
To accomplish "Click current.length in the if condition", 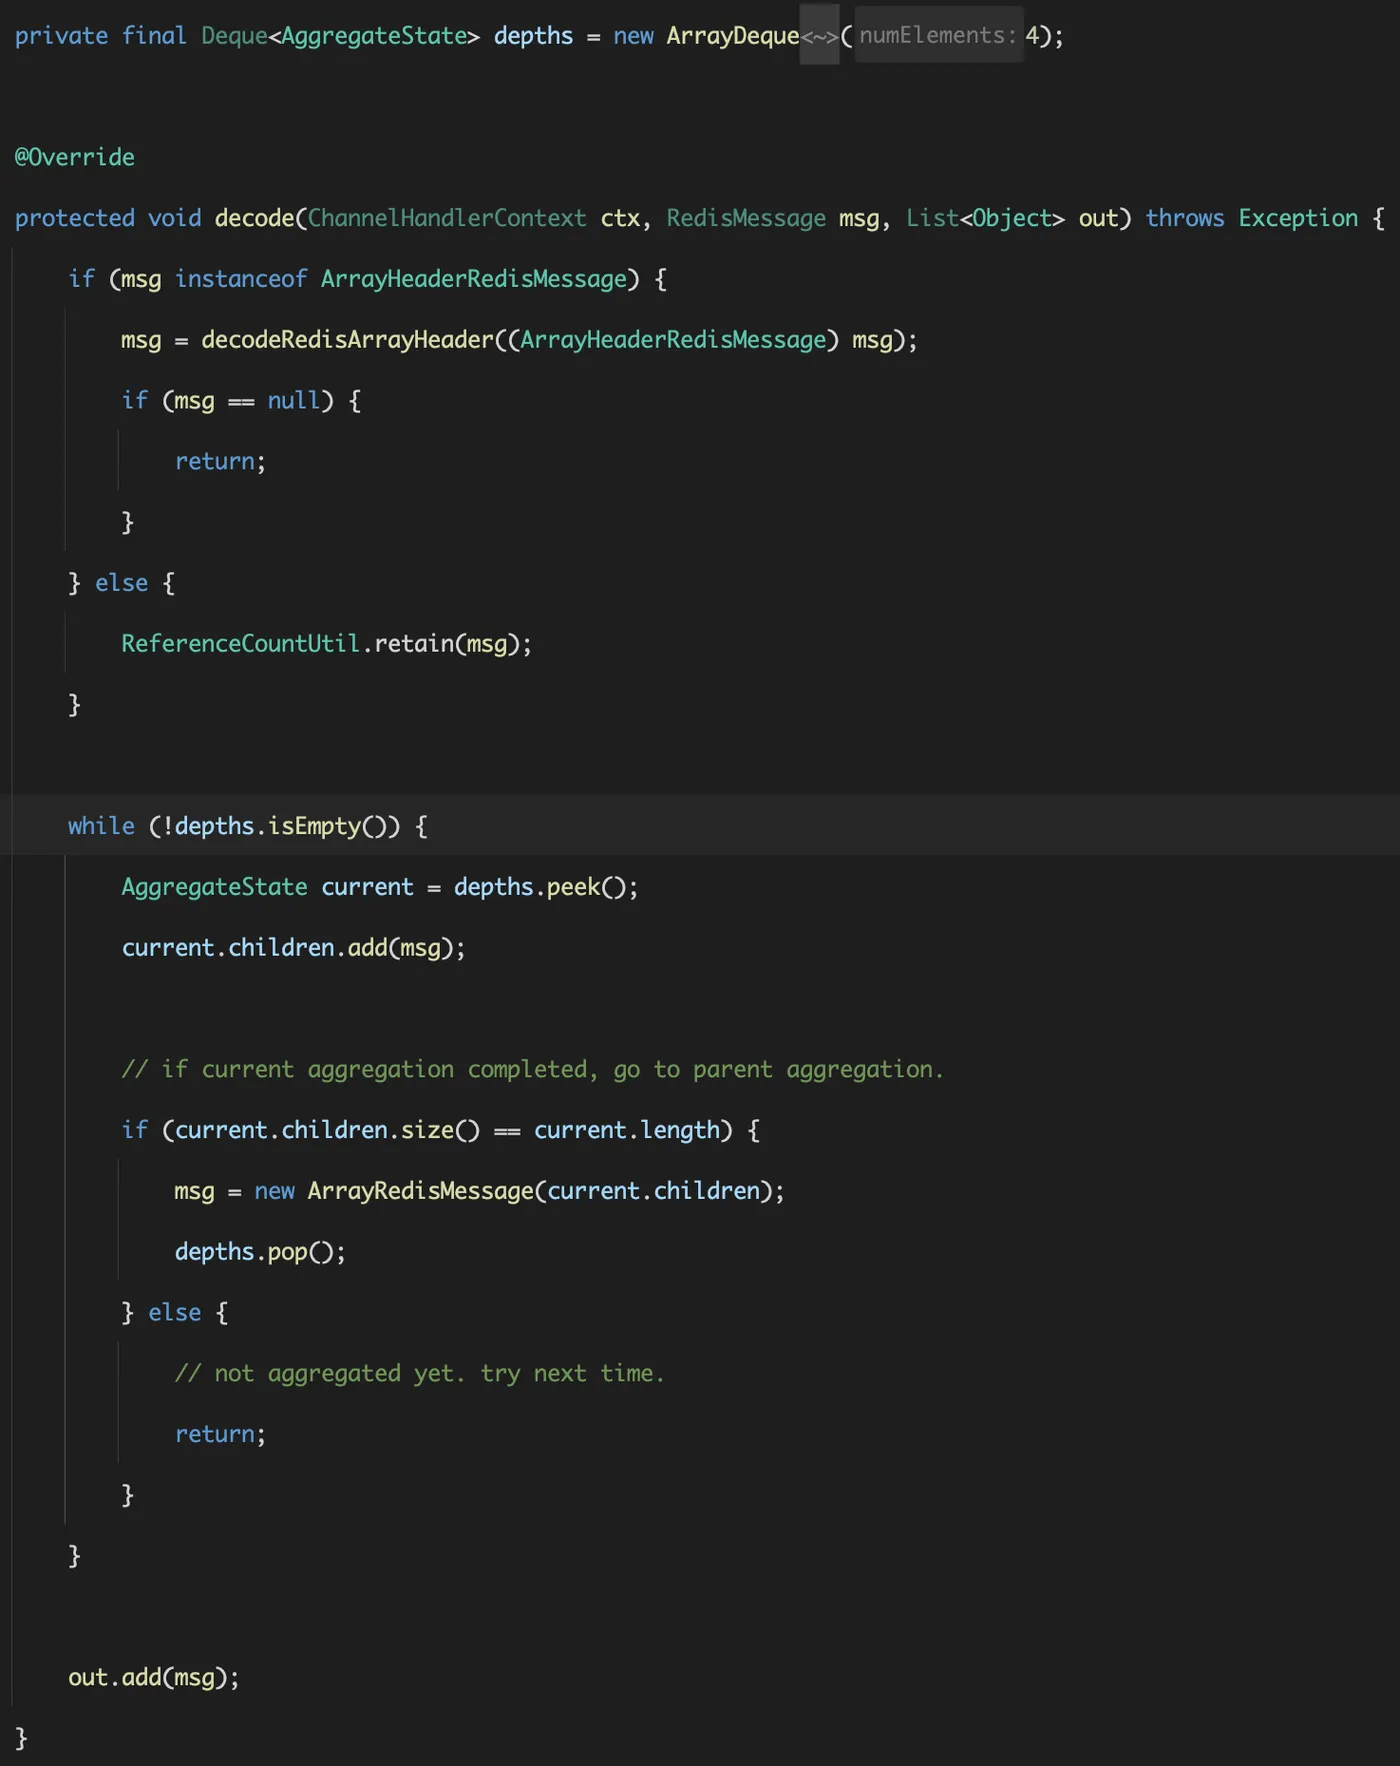I will [627, 1130].
